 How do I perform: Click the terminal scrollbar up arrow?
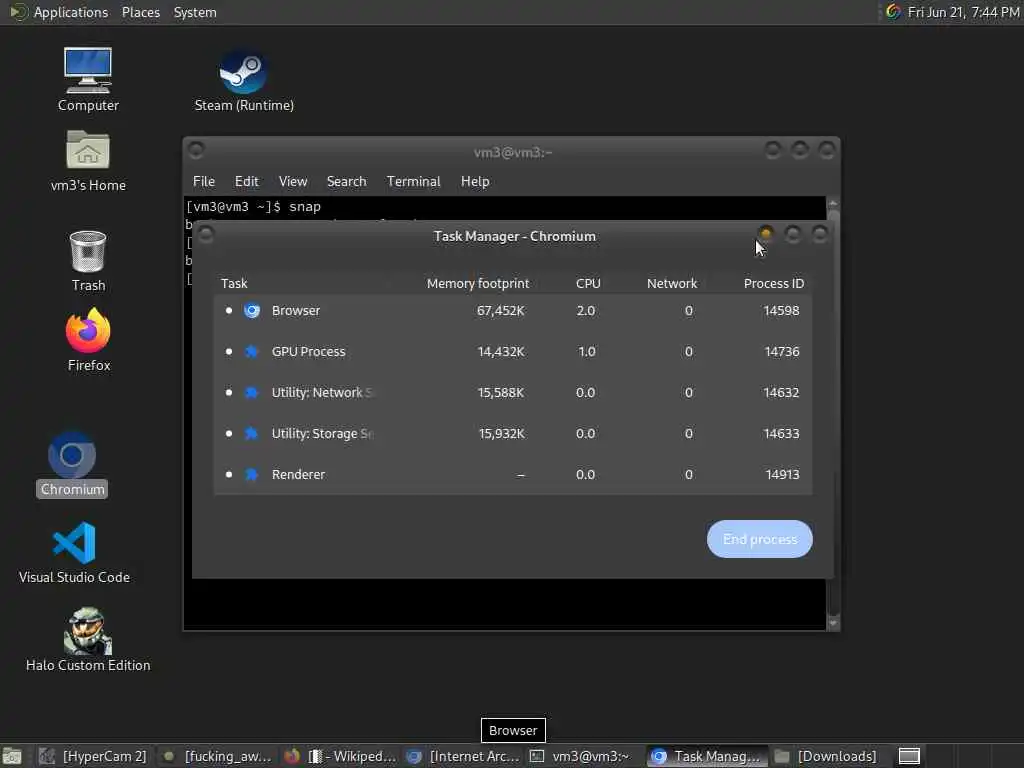click(833, 204)
